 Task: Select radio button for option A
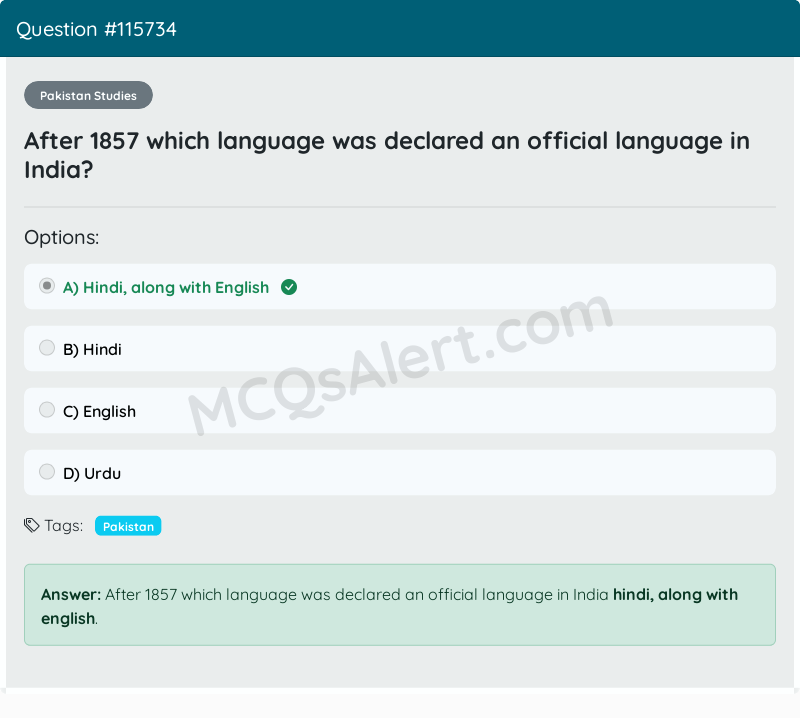(46, 285)
